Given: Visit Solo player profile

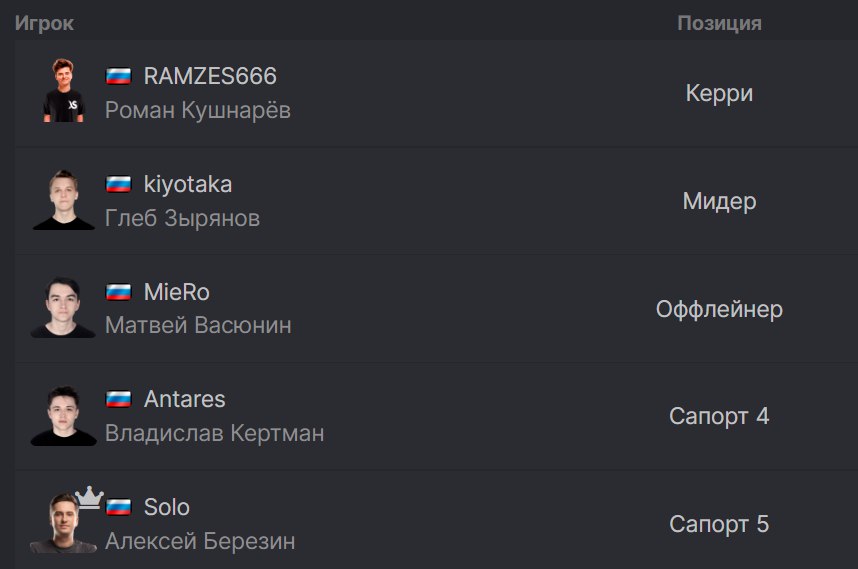Looking at the screenshot, I should pos(167,507).
